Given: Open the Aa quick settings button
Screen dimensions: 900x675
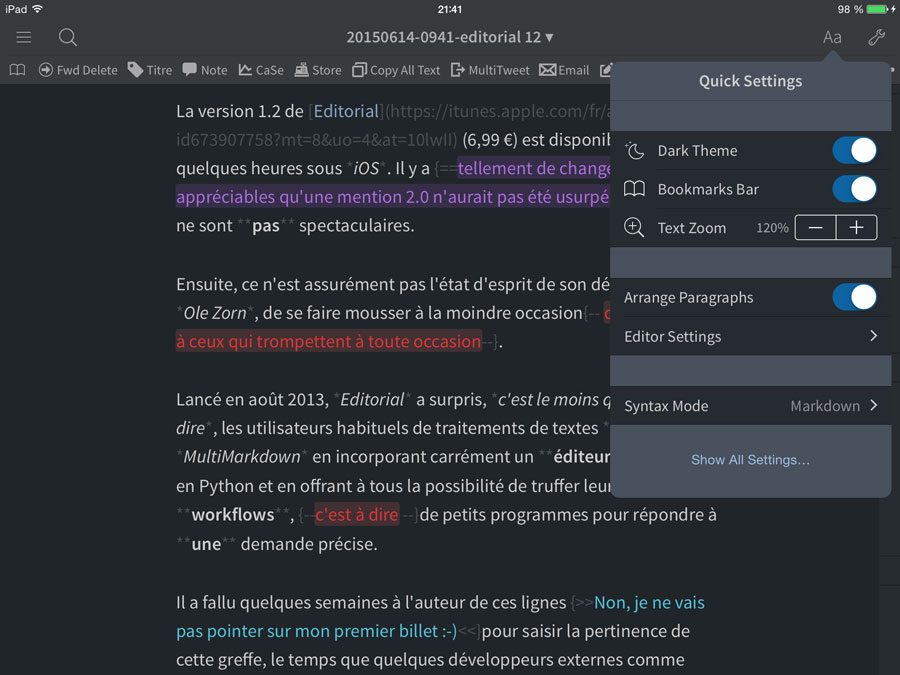Looking at the screenshot, I should [832, 37].
